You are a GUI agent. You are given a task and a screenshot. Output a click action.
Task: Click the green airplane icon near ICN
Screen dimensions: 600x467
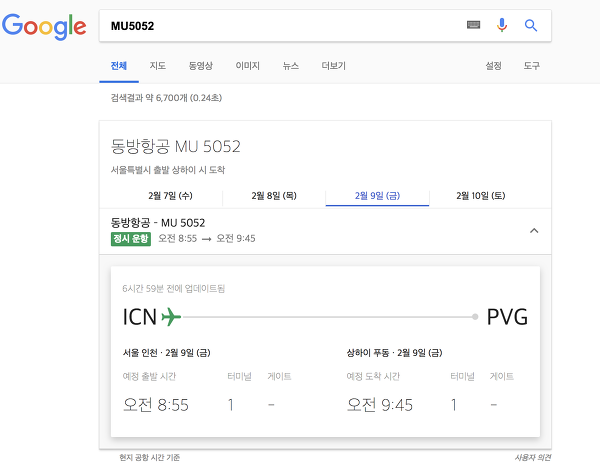(171, 317)
